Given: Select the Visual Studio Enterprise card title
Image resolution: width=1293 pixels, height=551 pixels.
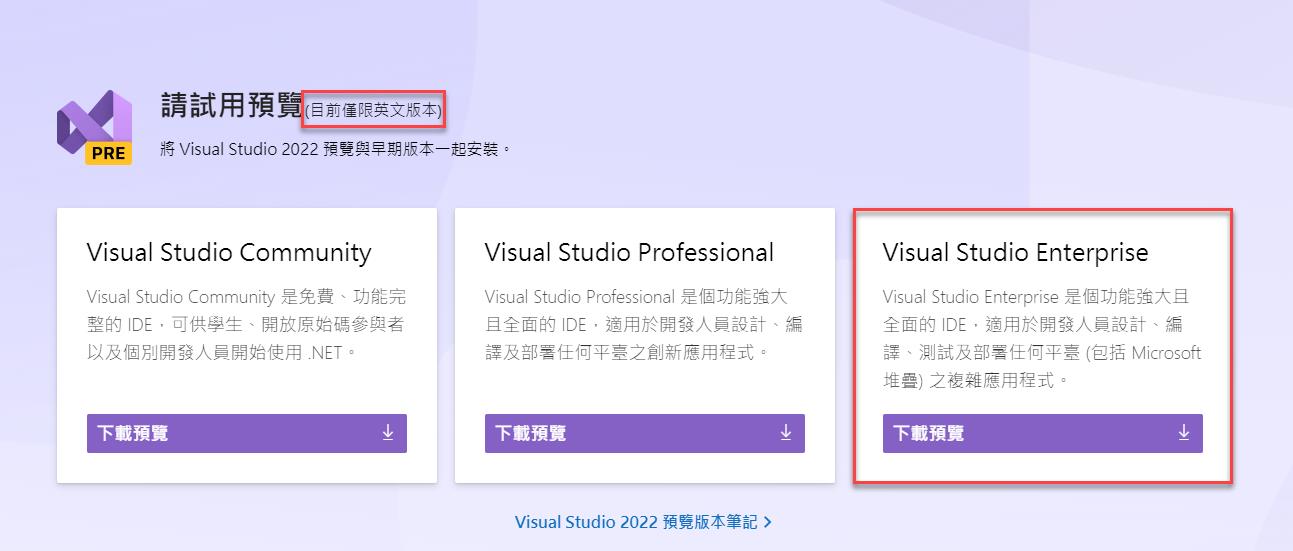Looking at the screenshot, I should tap(1015, 252).
